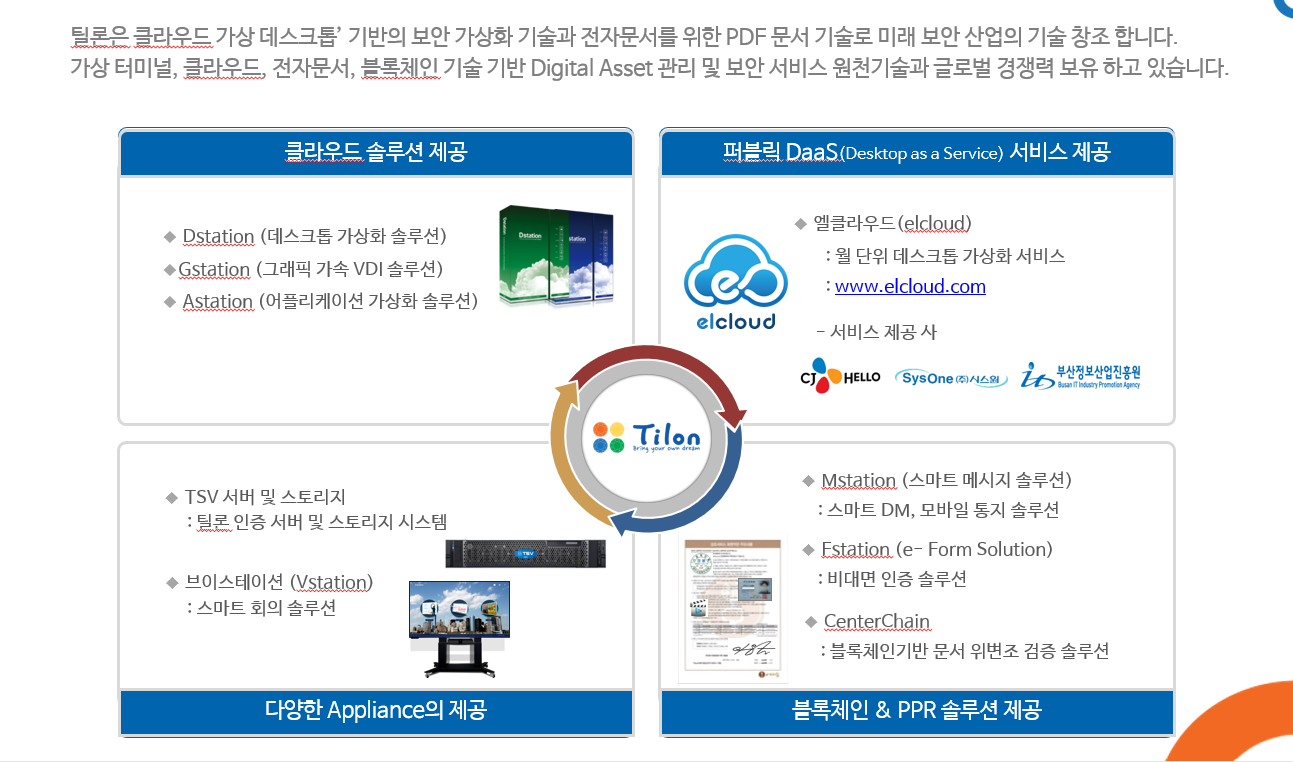Click the 다양한 Appliance의 제공 footer banner
1293x762 pixels.
click(x=376, y=711)
